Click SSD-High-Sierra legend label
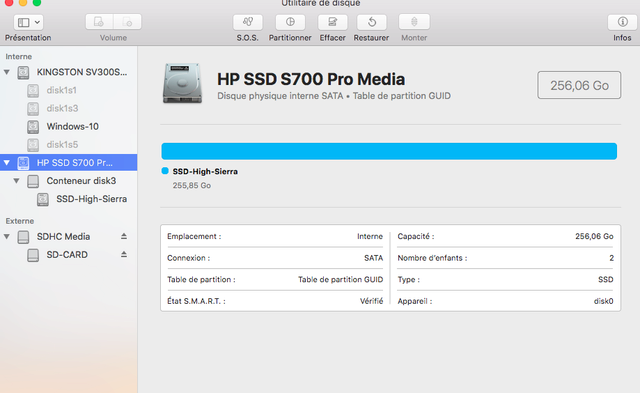640x393 pixels. pyautogui.click(x=205, y=171)
